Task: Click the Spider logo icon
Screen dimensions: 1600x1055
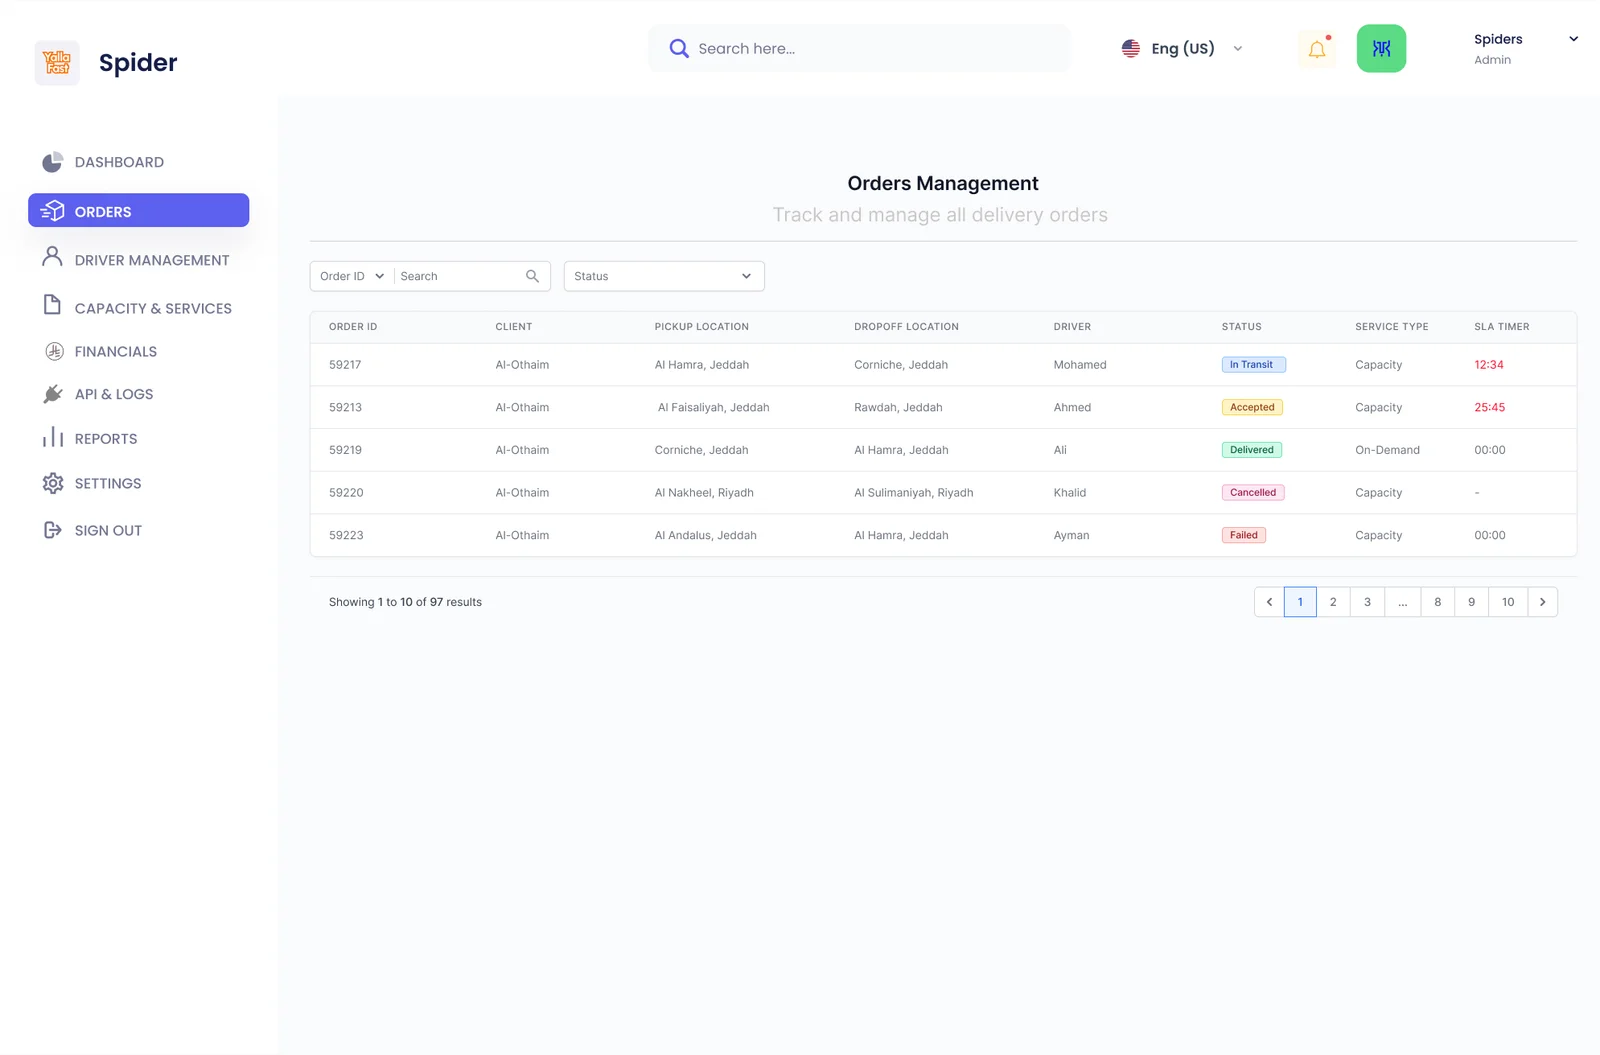Action: (57, 62)
